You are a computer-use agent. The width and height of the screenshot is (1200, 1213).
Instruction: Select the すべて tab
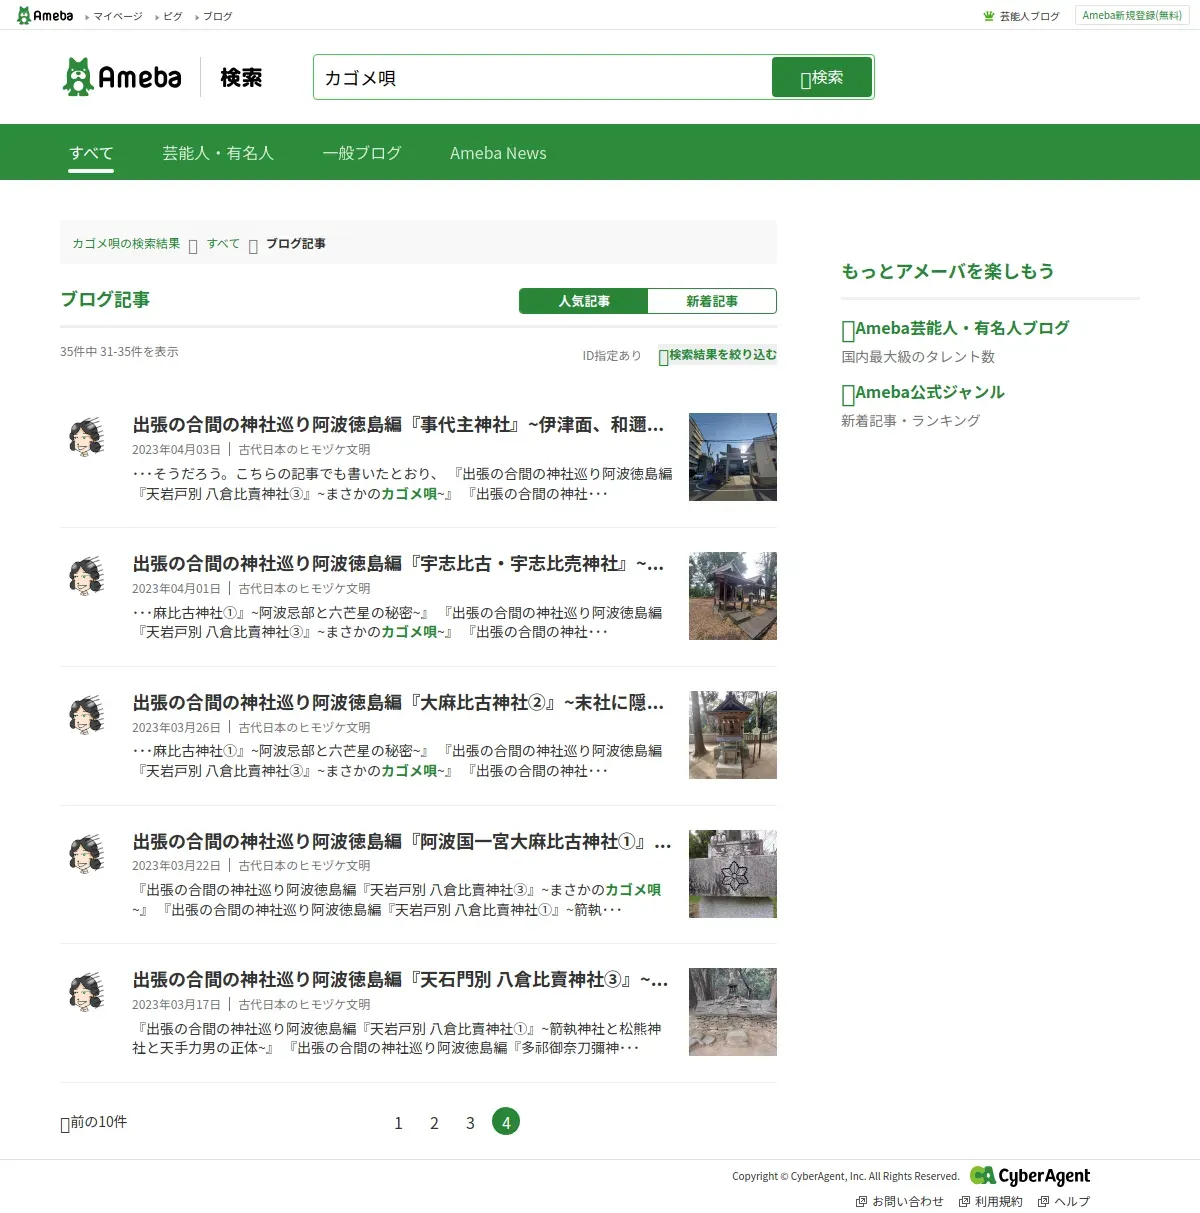91,153
